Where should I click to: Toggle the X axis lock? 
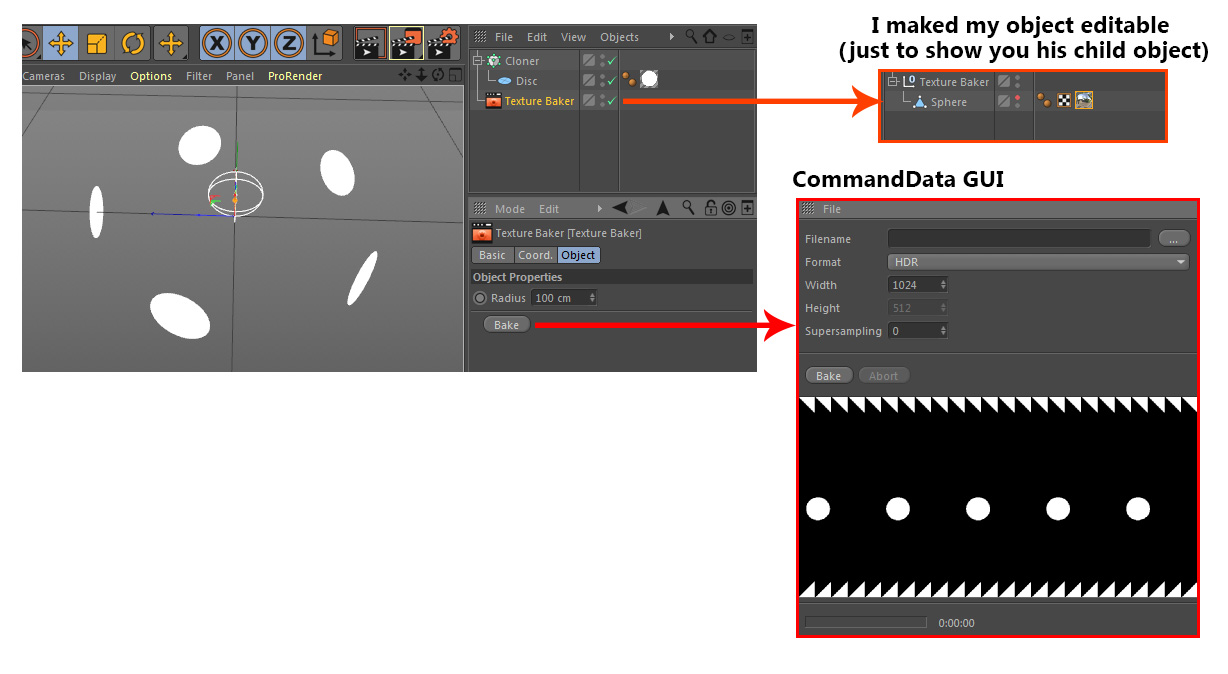click(218, 43)
